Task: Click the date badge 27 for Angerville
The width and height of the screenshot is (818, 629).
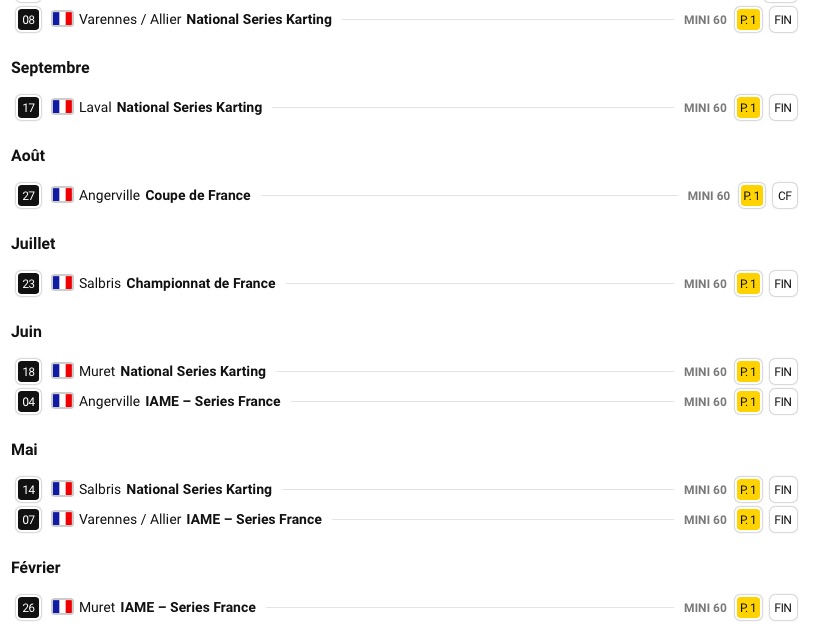Action: (28, 196)
